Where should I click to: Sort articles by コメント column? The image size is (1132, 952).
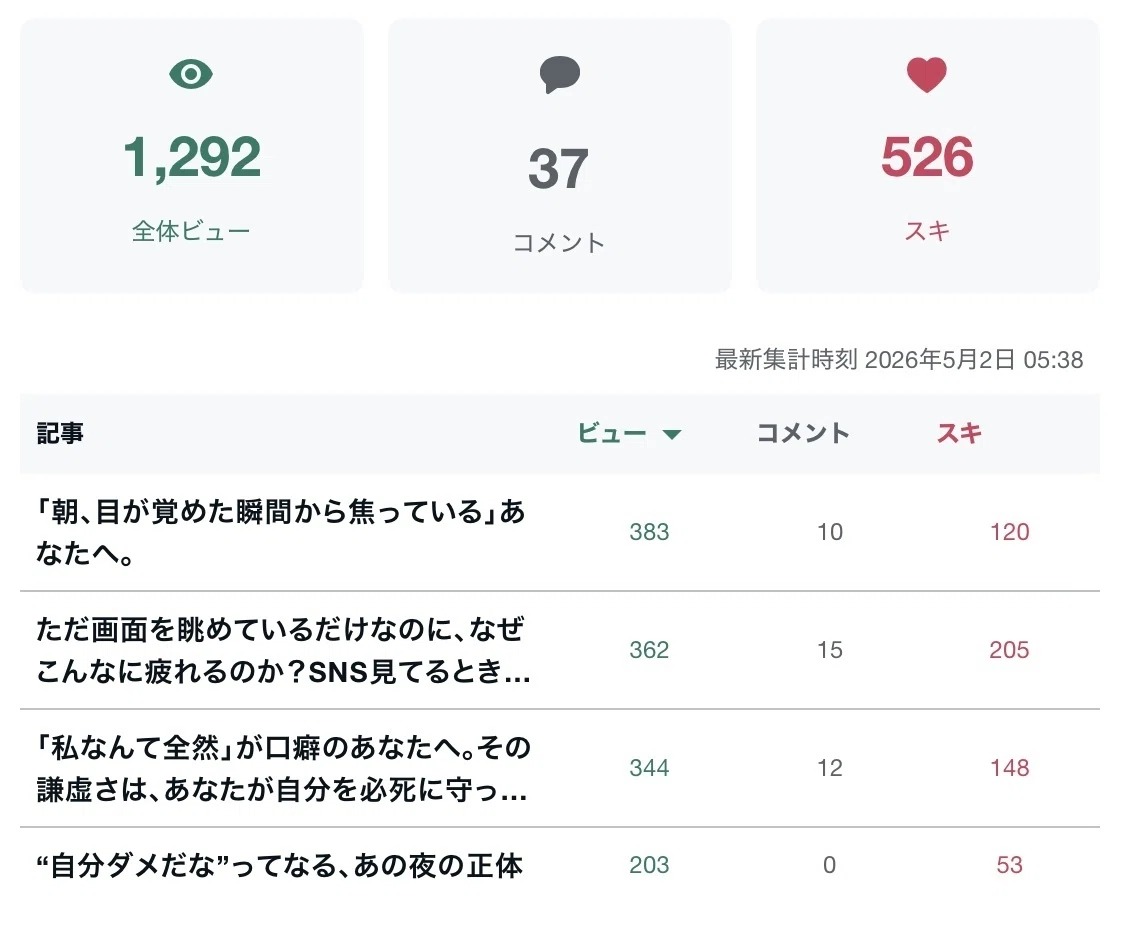coord(803,433)
